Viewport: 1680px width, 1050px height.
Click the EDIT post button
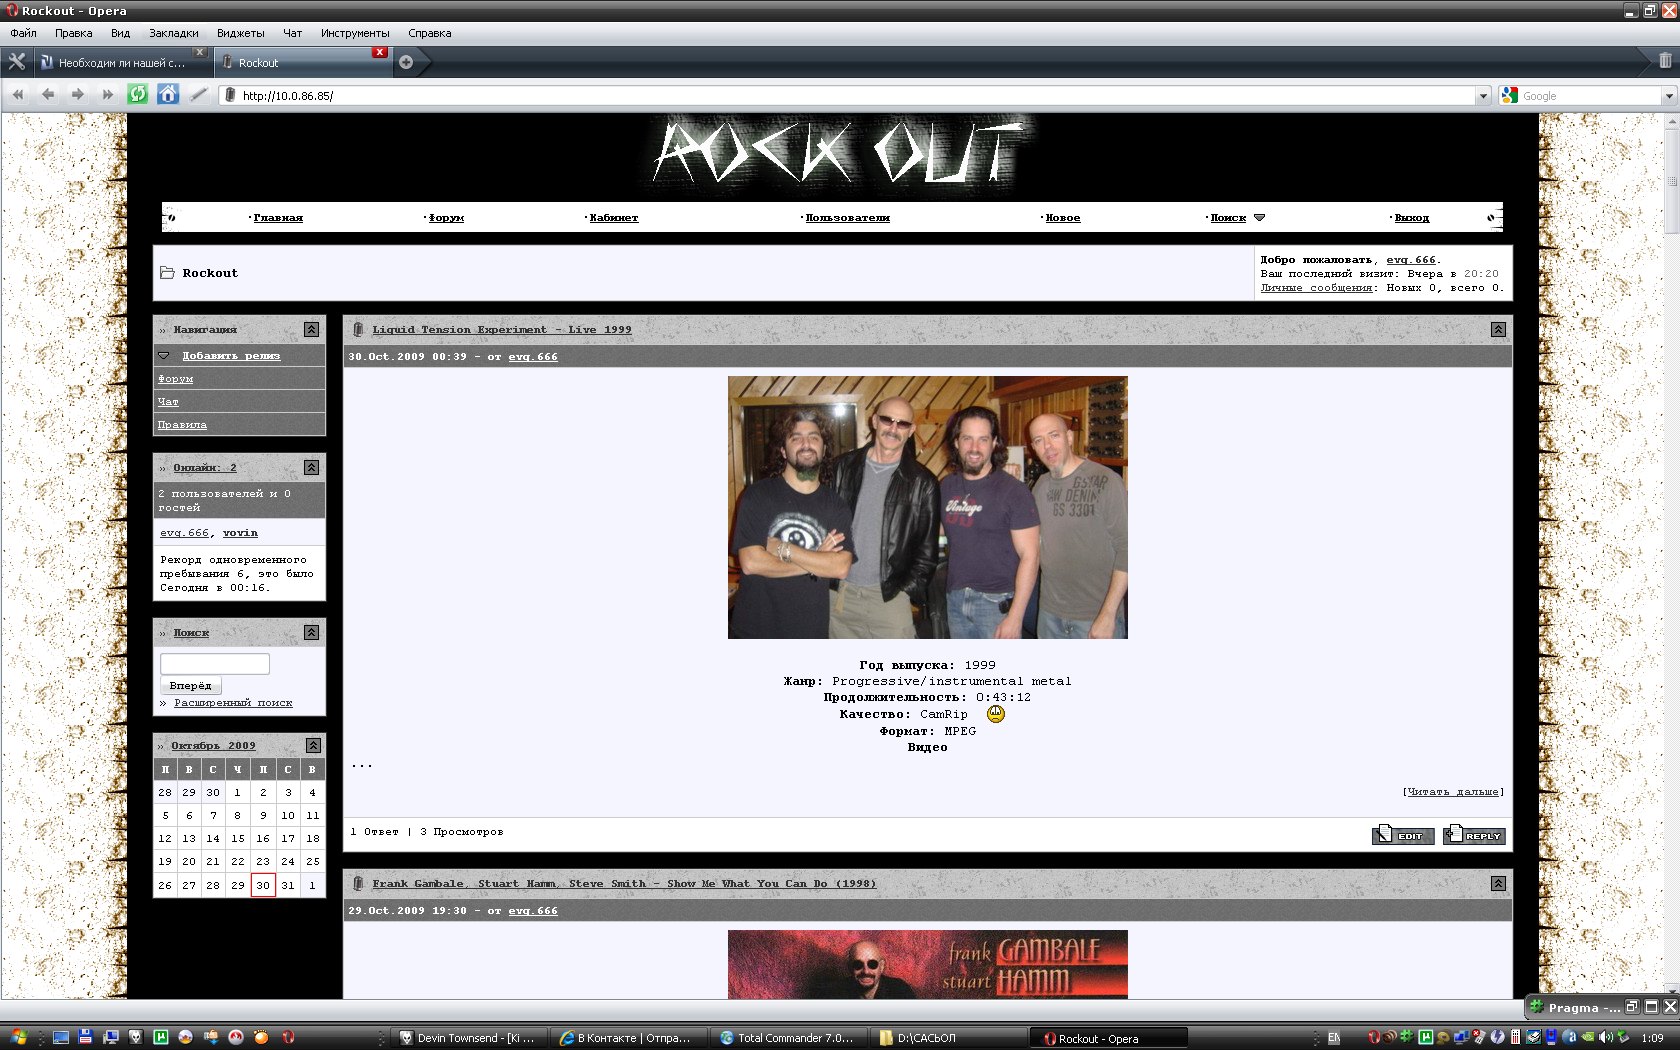(x=1402, y=835)
